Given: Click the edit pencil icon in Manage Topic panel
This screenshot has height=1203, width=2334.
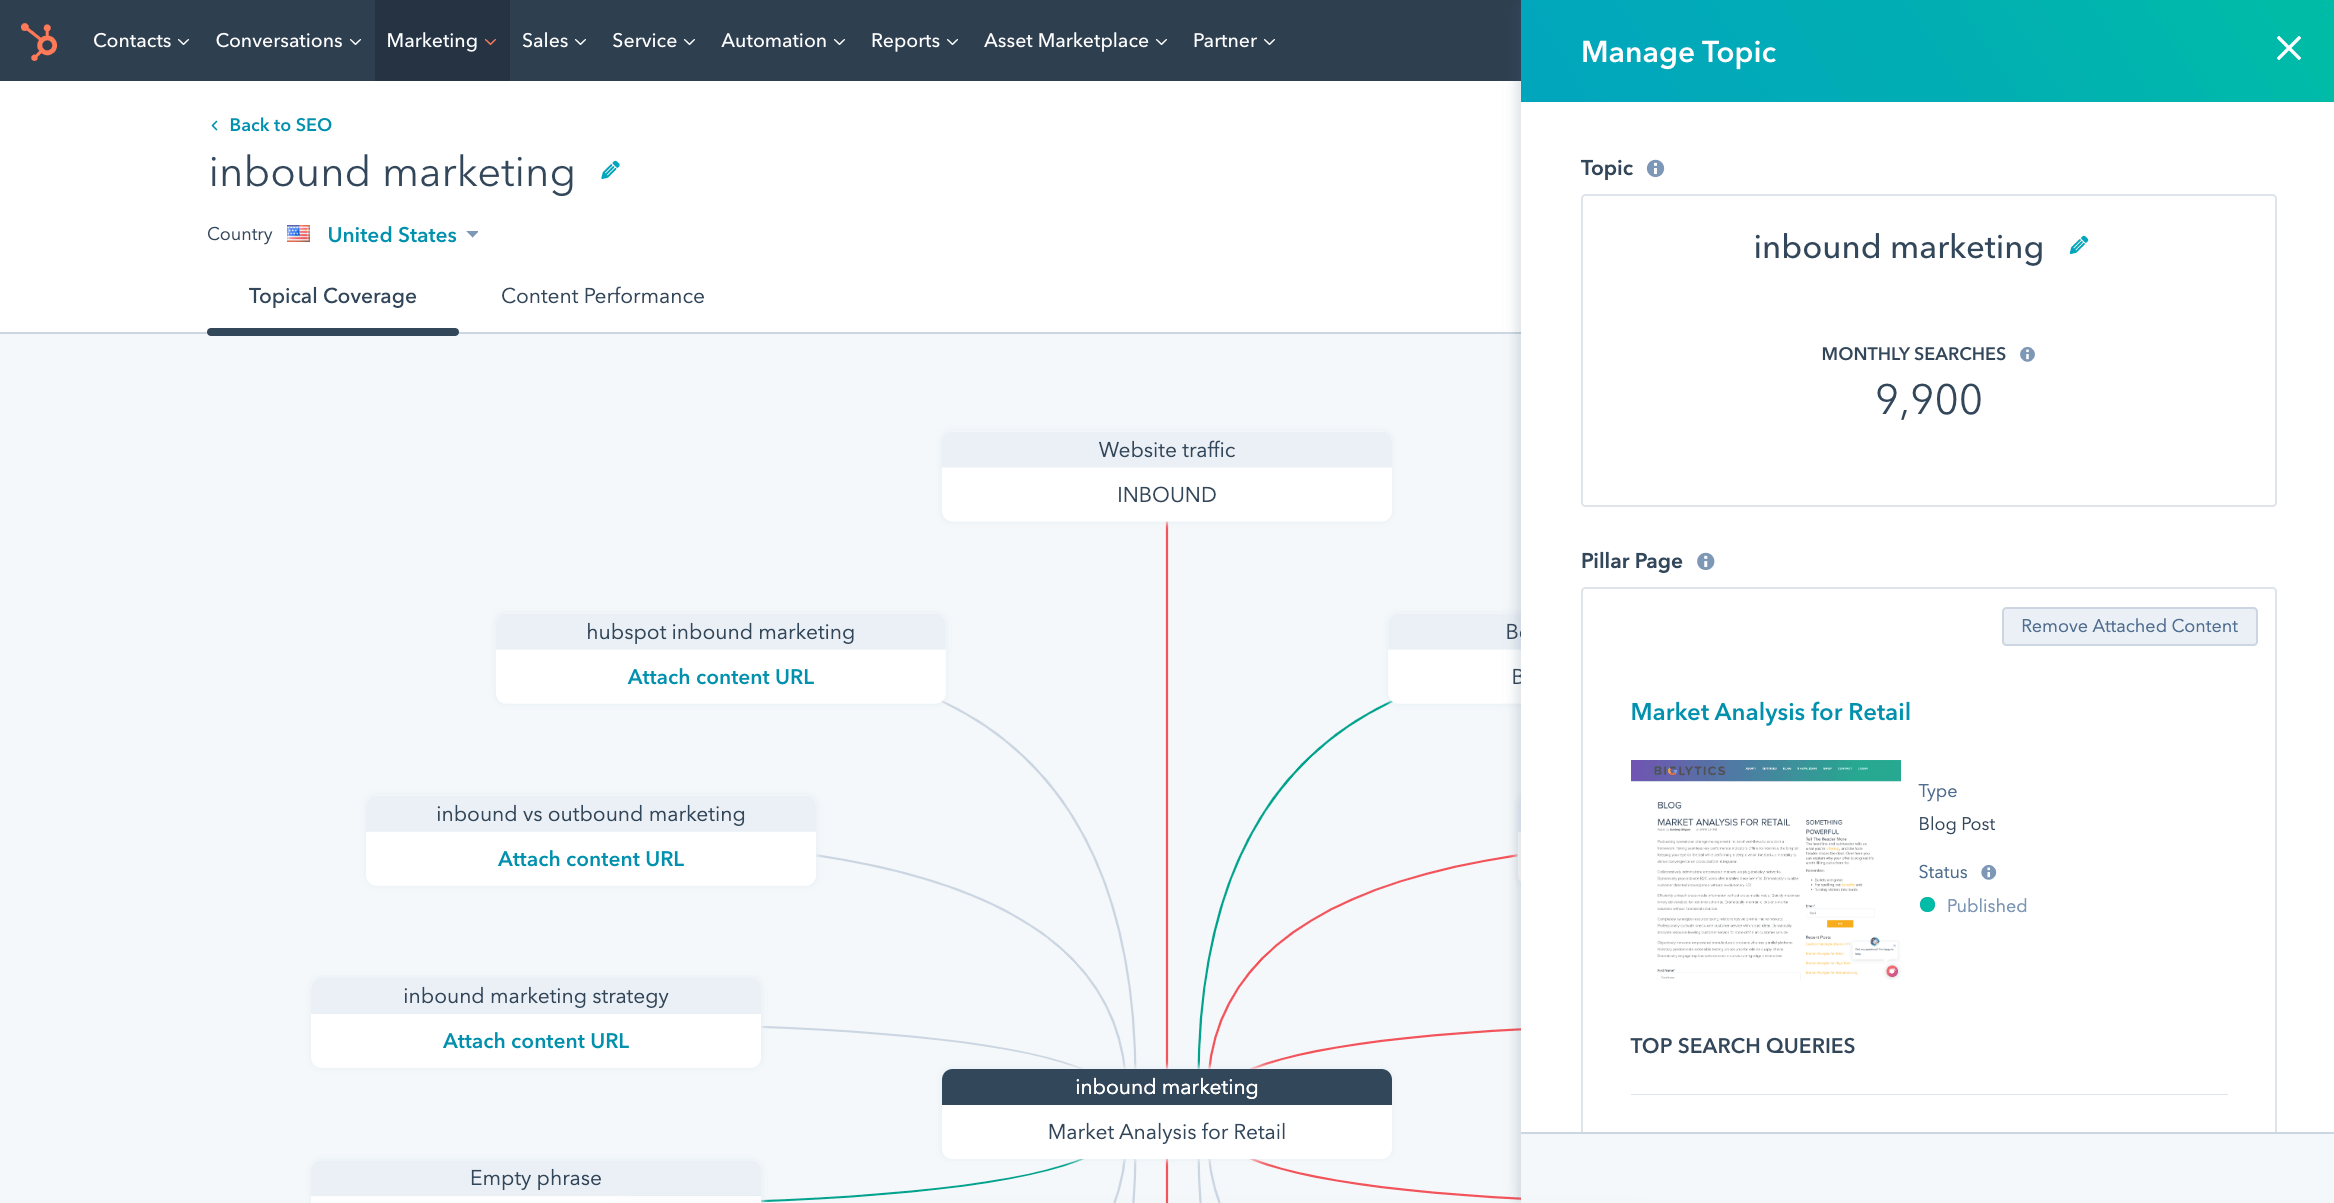Looking at the screenshot, I should 2081,244.
